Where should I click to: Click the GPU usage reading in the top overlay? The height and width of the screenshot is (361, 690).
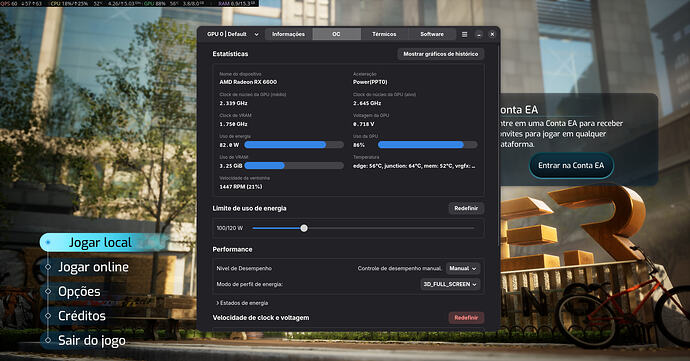(x=154, y=4)
